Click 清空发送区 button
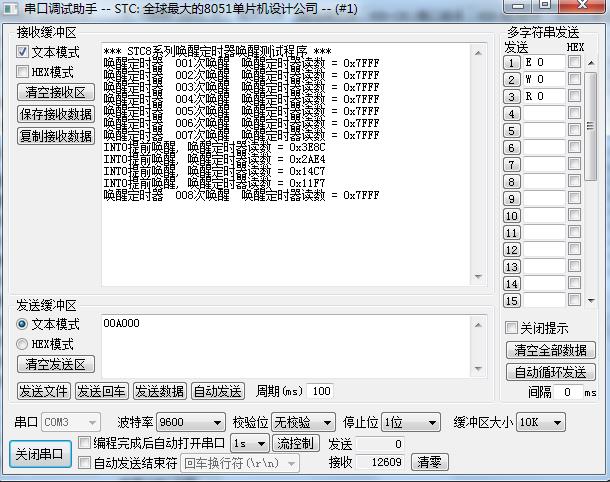Image resolution: width=610 pixels, height=482 pixels. coord(56,364)
